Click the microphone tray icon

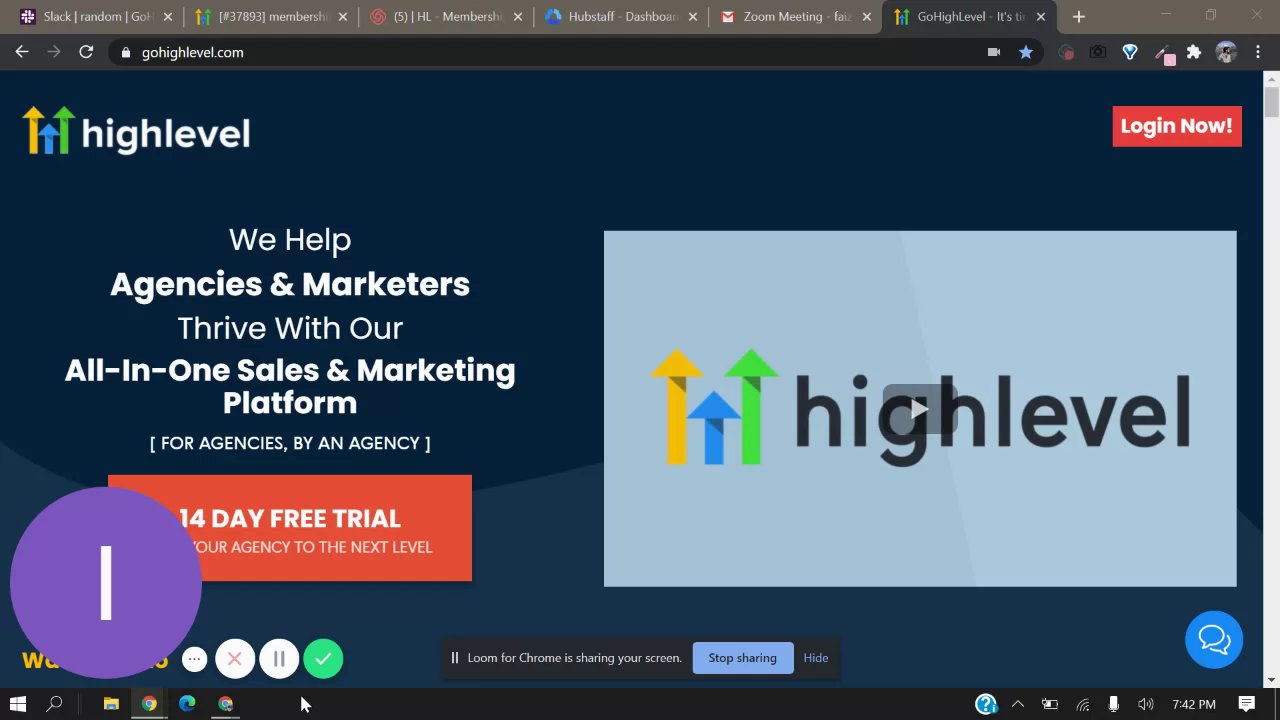pyautogui.click(x=1113, y=704)
